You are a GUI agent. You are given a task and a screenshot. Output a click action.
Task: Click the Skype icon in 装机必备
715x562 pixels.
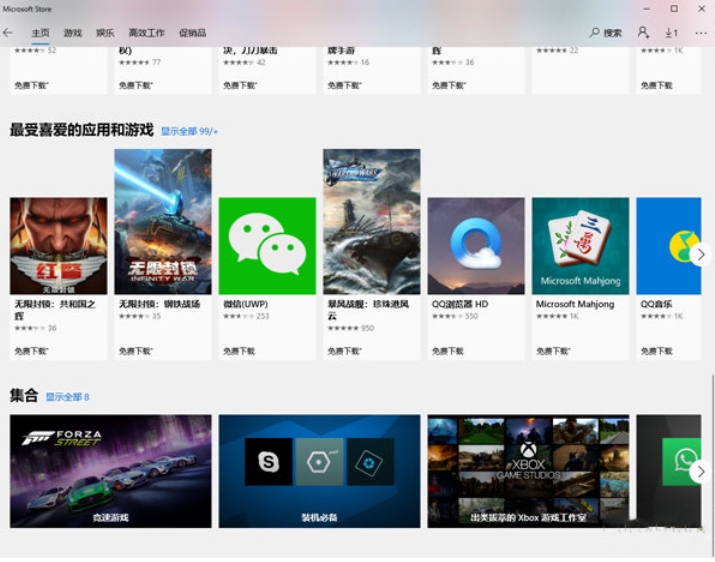point(269,462)
